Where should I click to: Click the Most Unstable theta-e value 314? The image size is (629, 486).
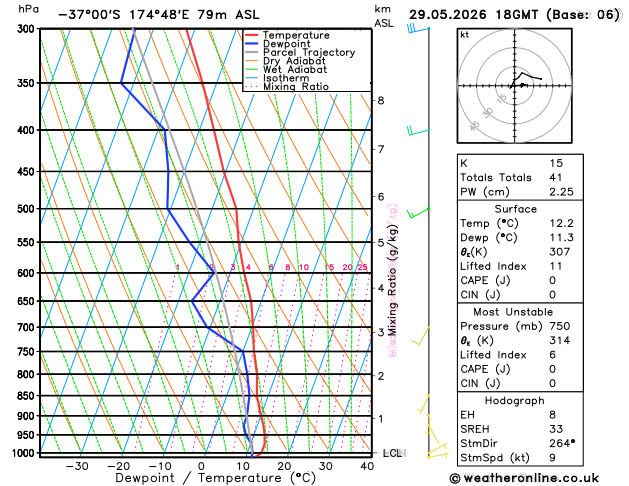click(560, 340)
